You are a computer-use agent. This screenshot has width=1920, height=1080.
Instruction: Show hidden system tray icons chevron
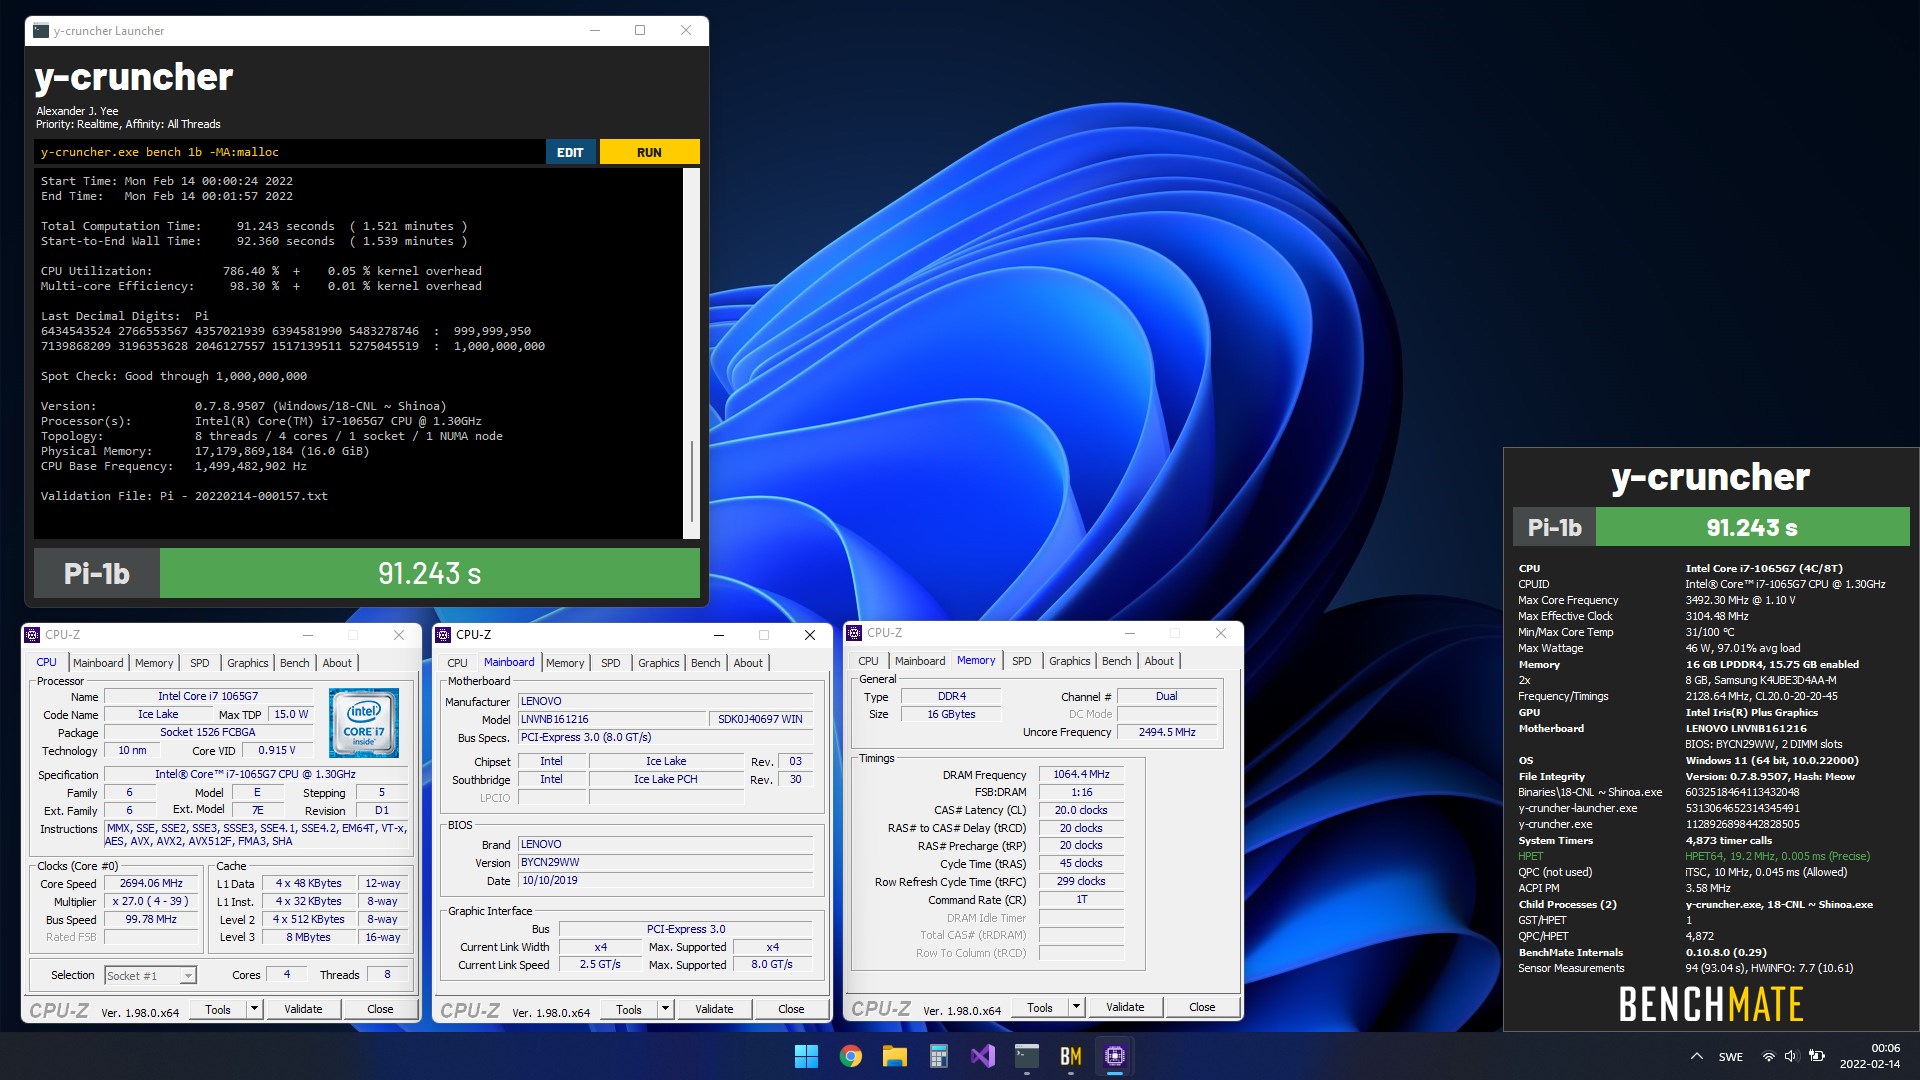tap(1697, 1056)
